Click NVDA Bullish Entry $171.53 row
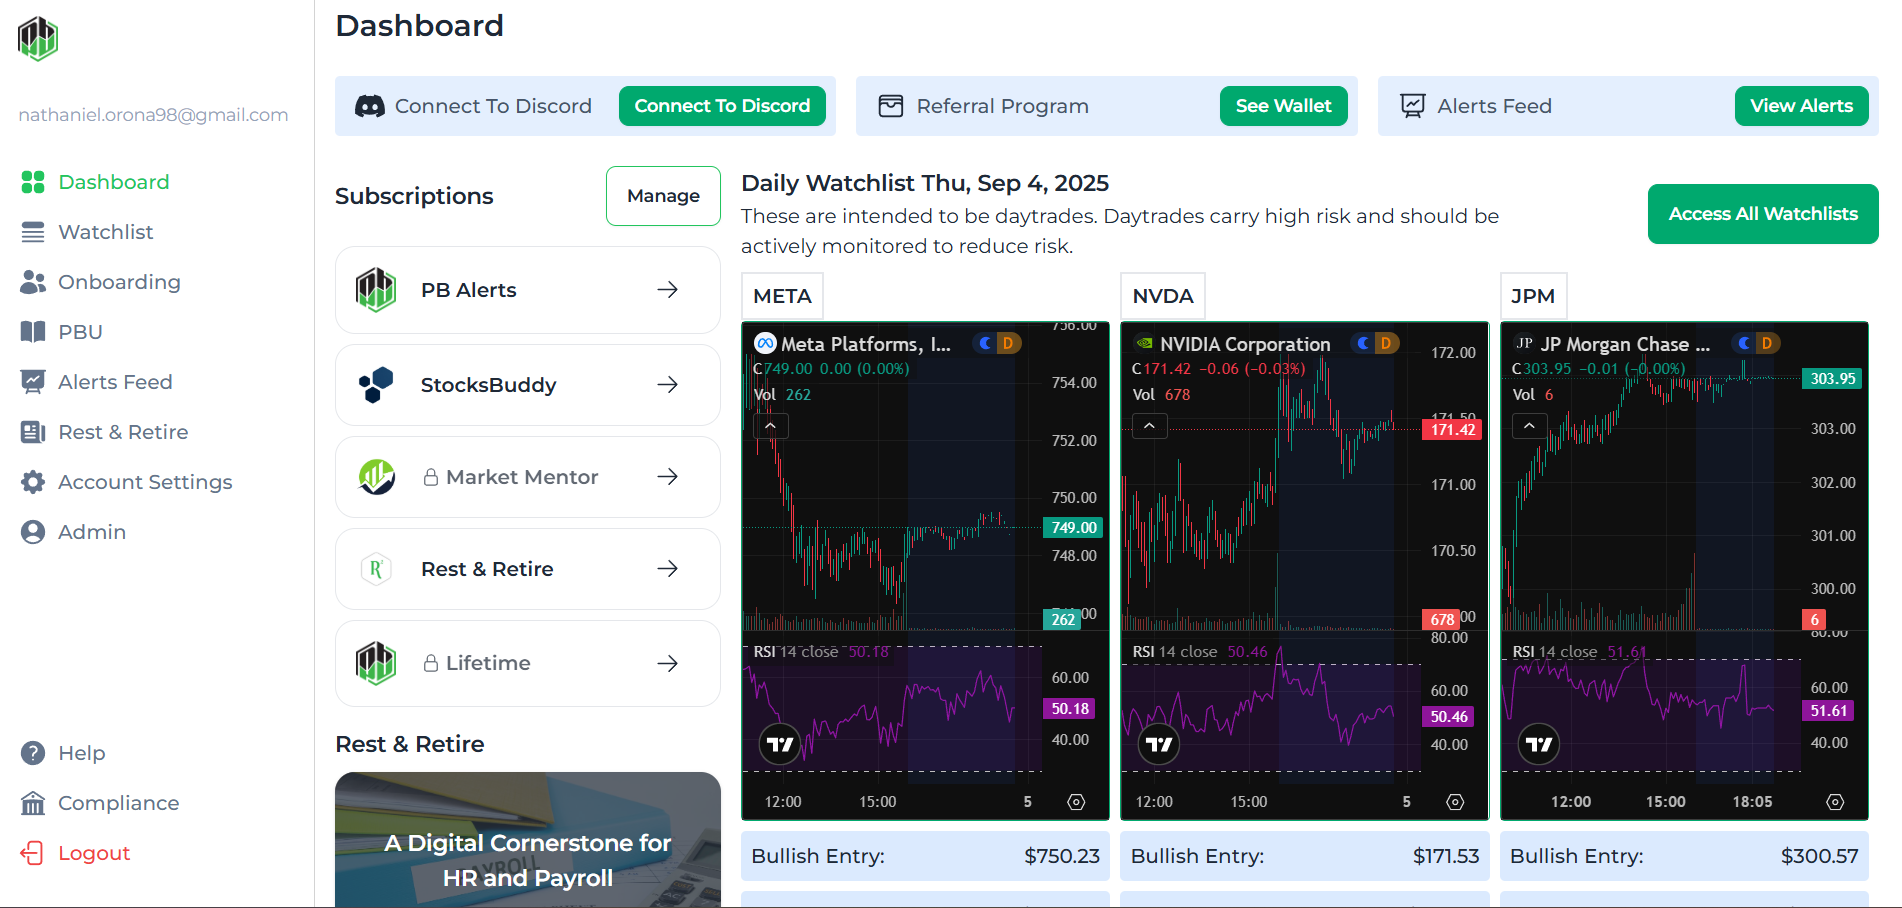 (1304, 856)
